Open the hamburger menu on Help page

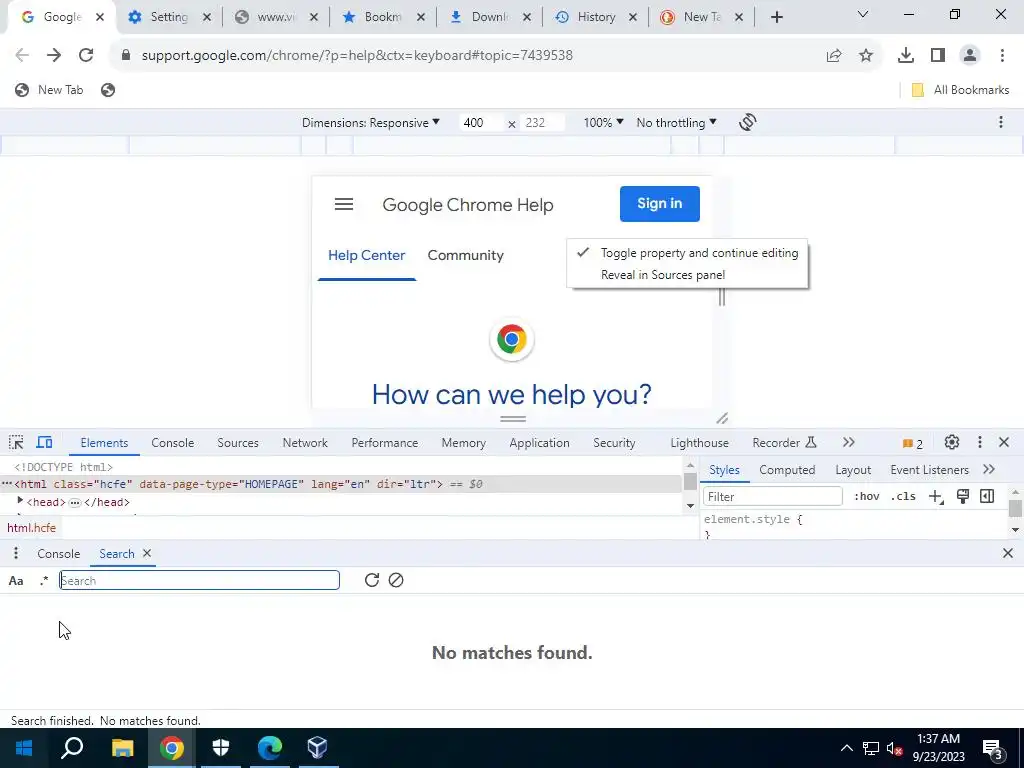[344, 204]
